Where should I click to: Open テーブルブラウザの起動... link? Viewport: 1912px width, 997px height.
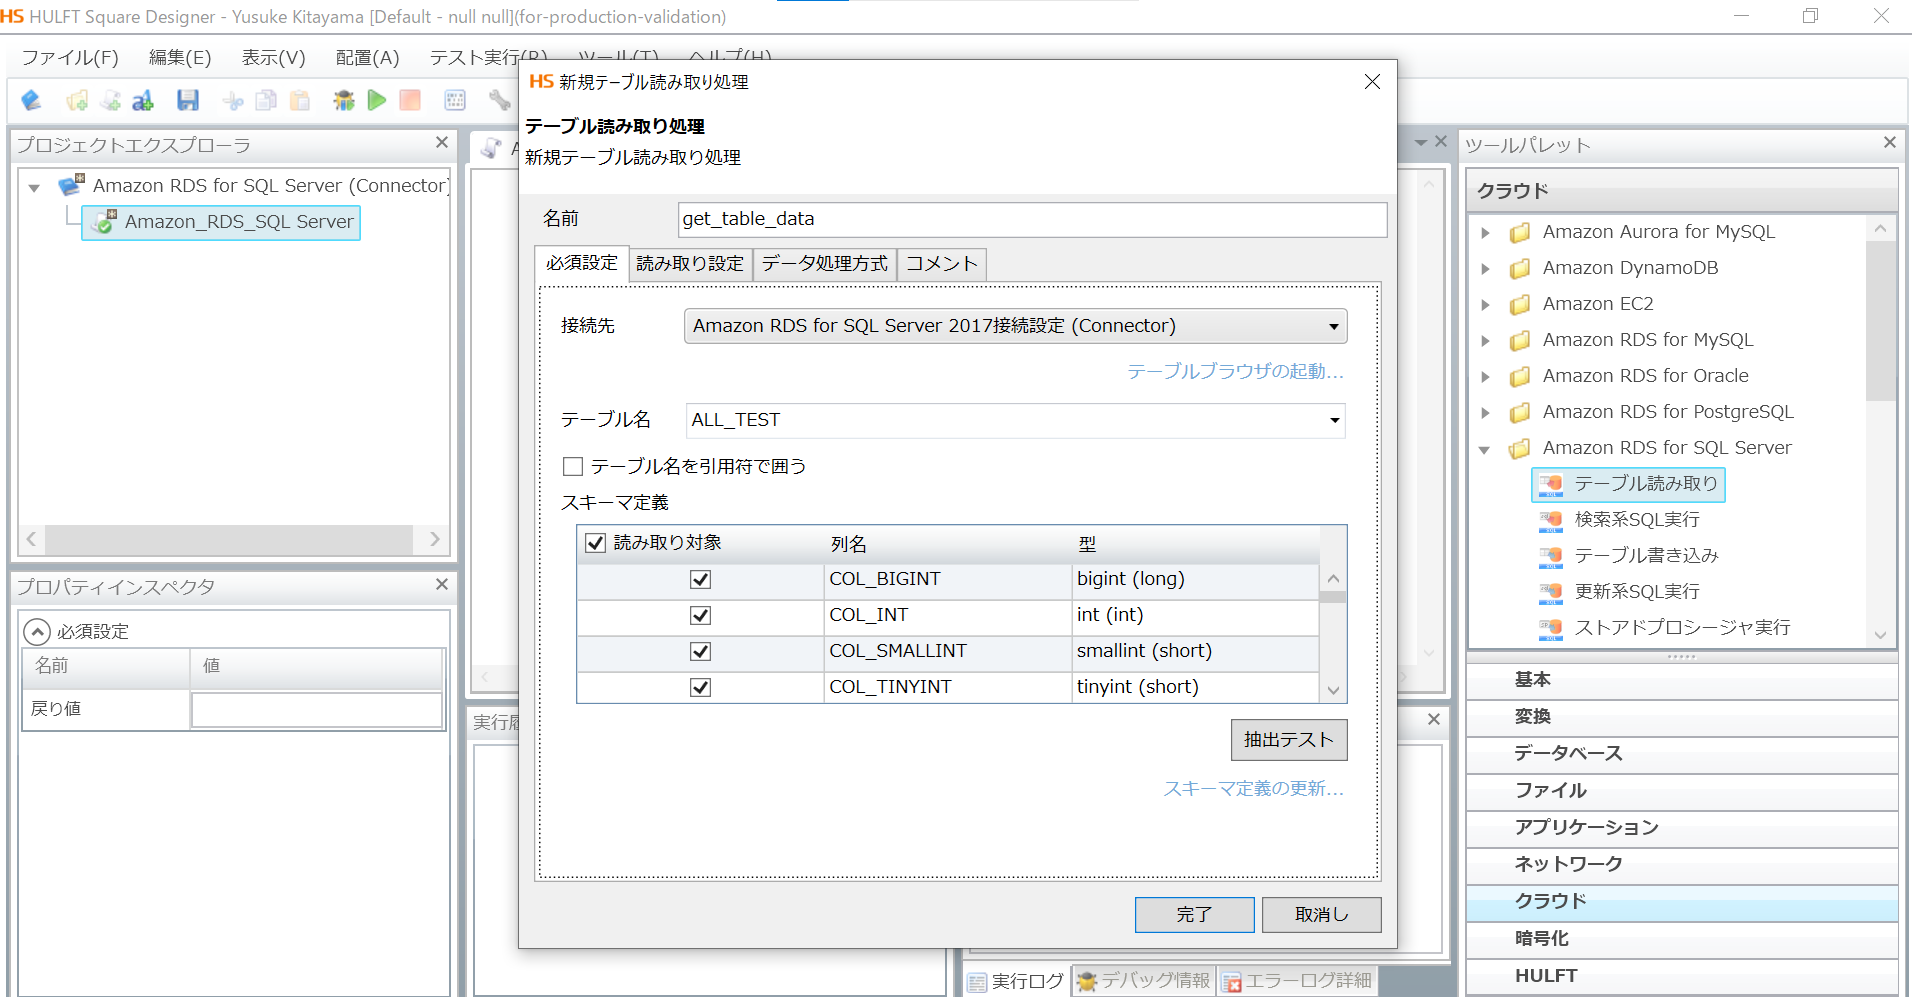point(1236,372)
